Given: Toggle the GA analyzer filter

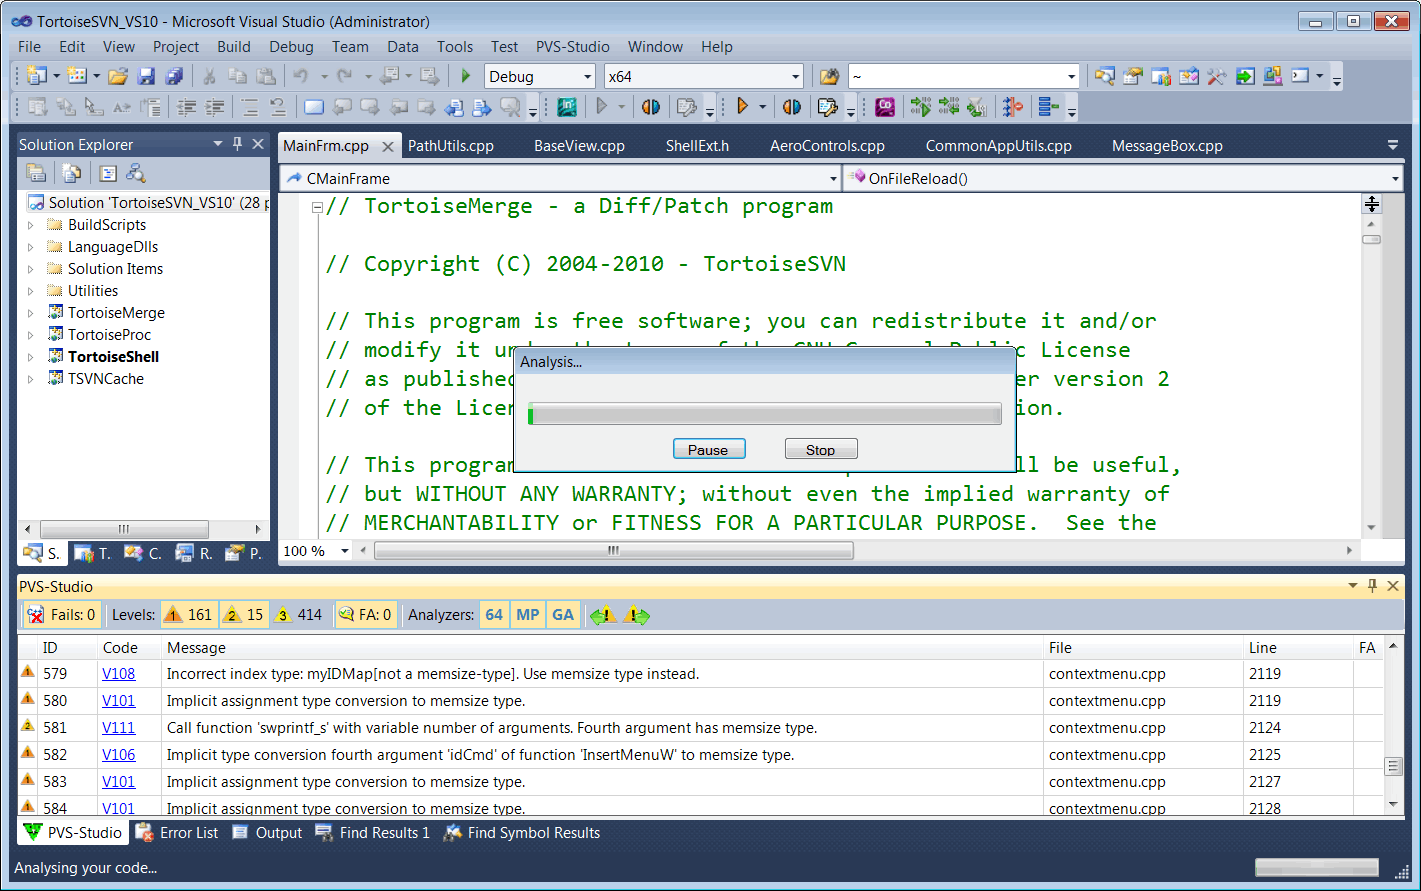Looking at the screenshot, I should (x=563, y=615).
